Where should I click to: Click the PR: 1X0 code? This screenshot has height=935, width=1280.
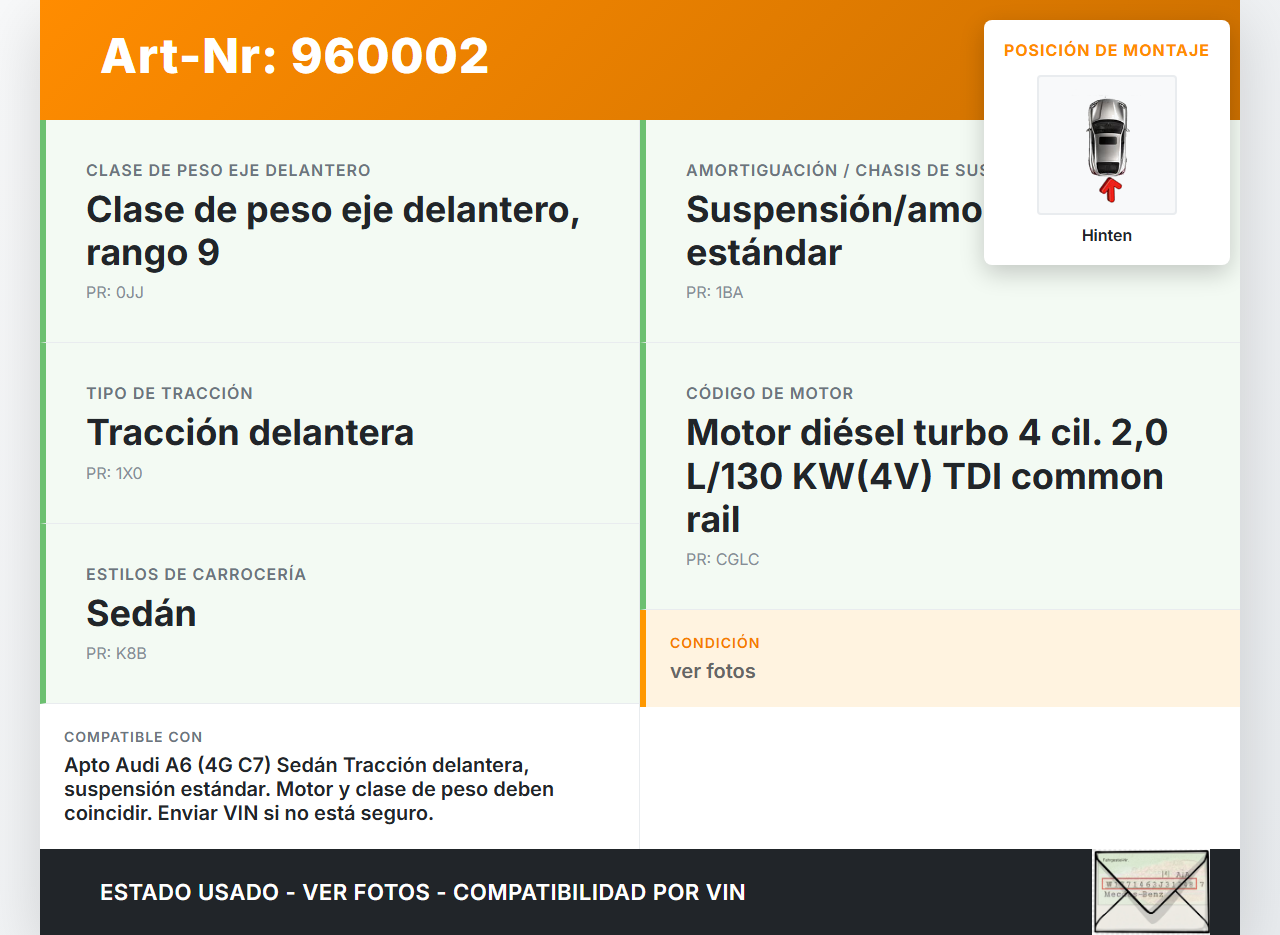pyautogui.click(x=114, y=474)
